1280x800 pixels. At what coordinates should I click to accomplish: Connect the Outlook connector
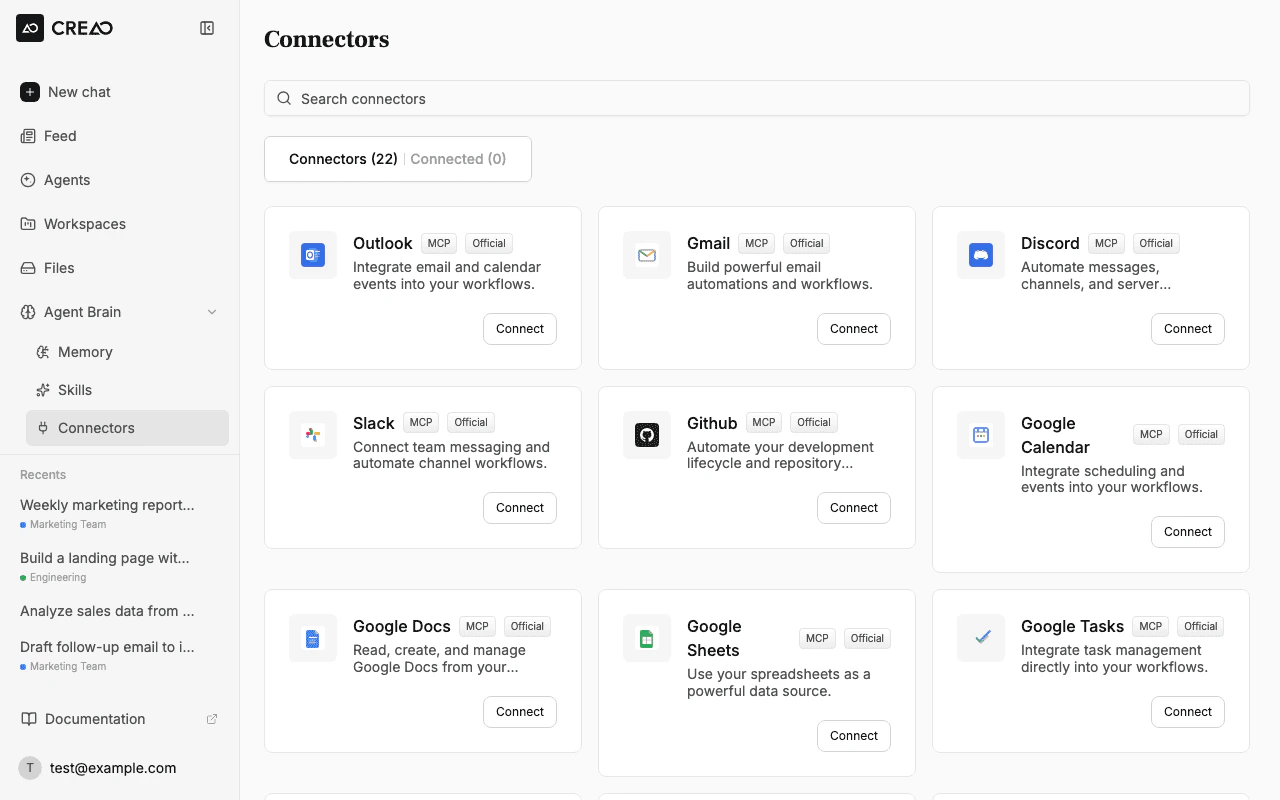pyautogui.click(x=520, y=328)
